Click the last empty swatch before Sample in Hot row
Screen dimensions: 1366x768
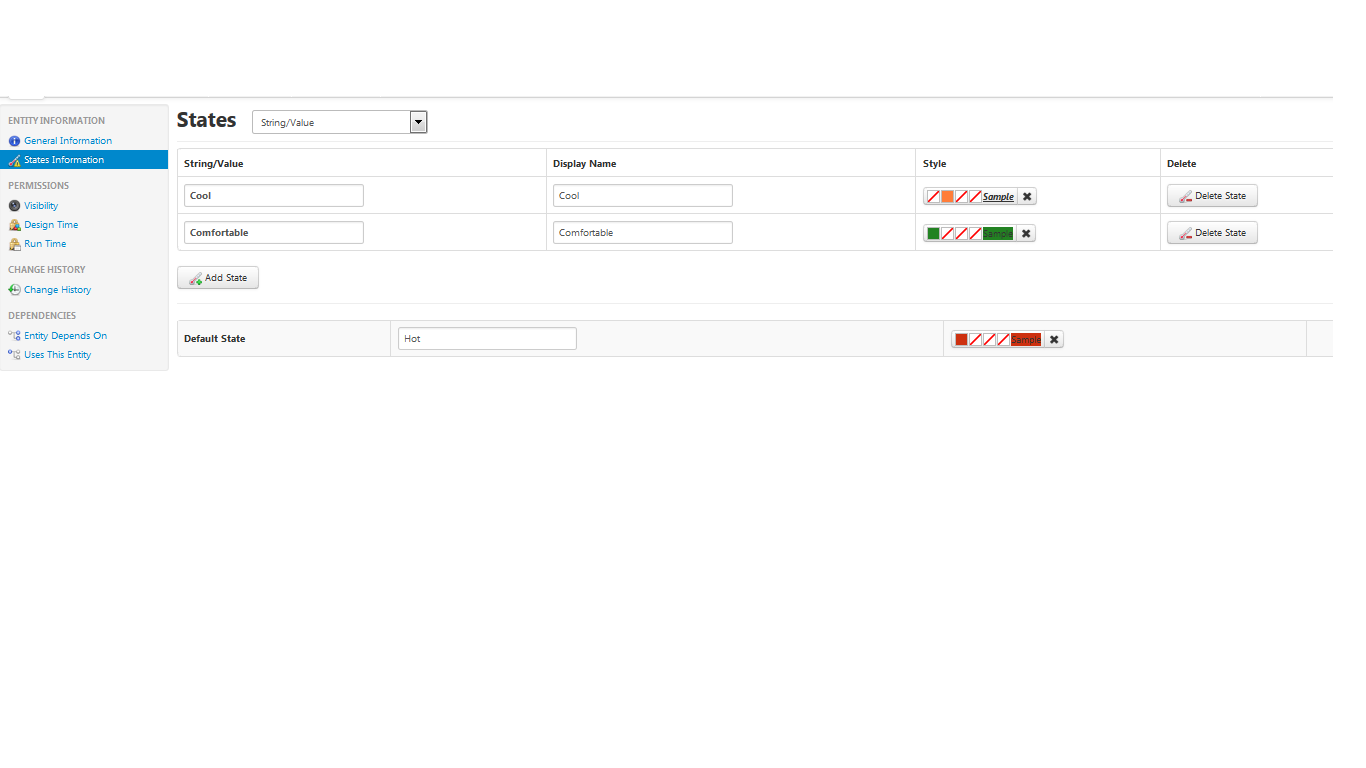tap(1003, 340)
